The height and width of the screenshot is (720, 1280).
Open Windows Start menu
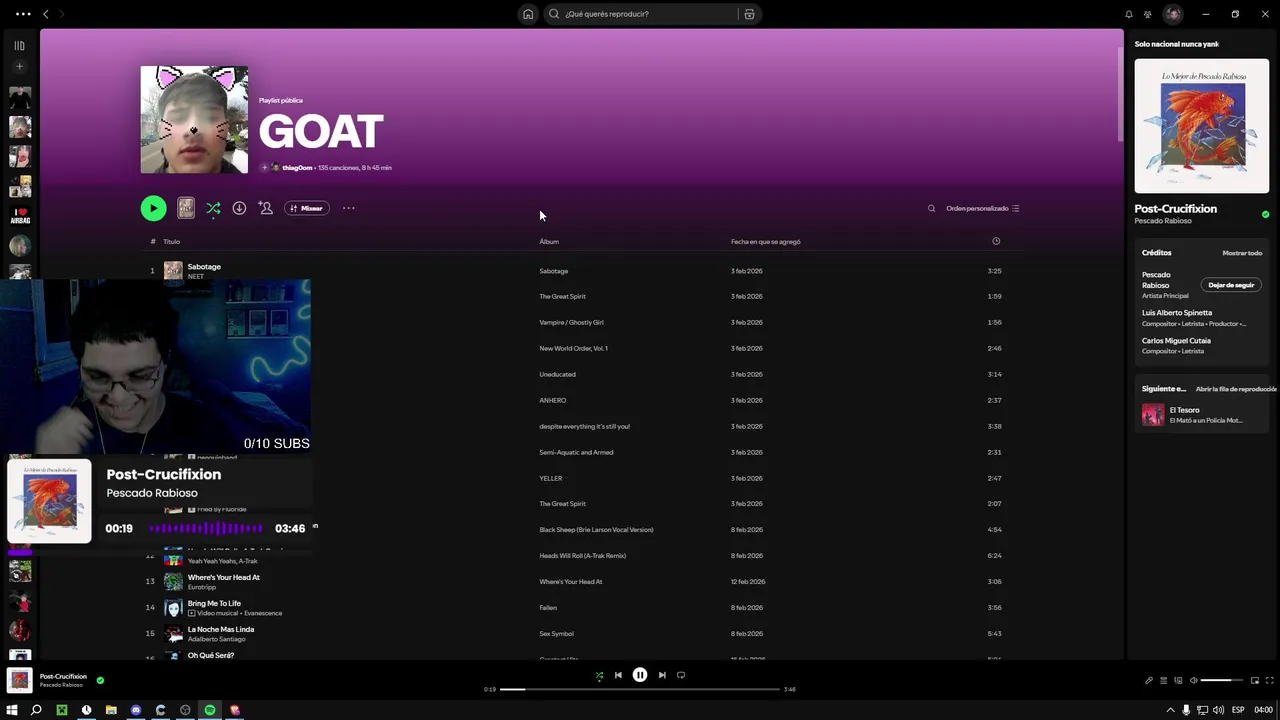12,710
